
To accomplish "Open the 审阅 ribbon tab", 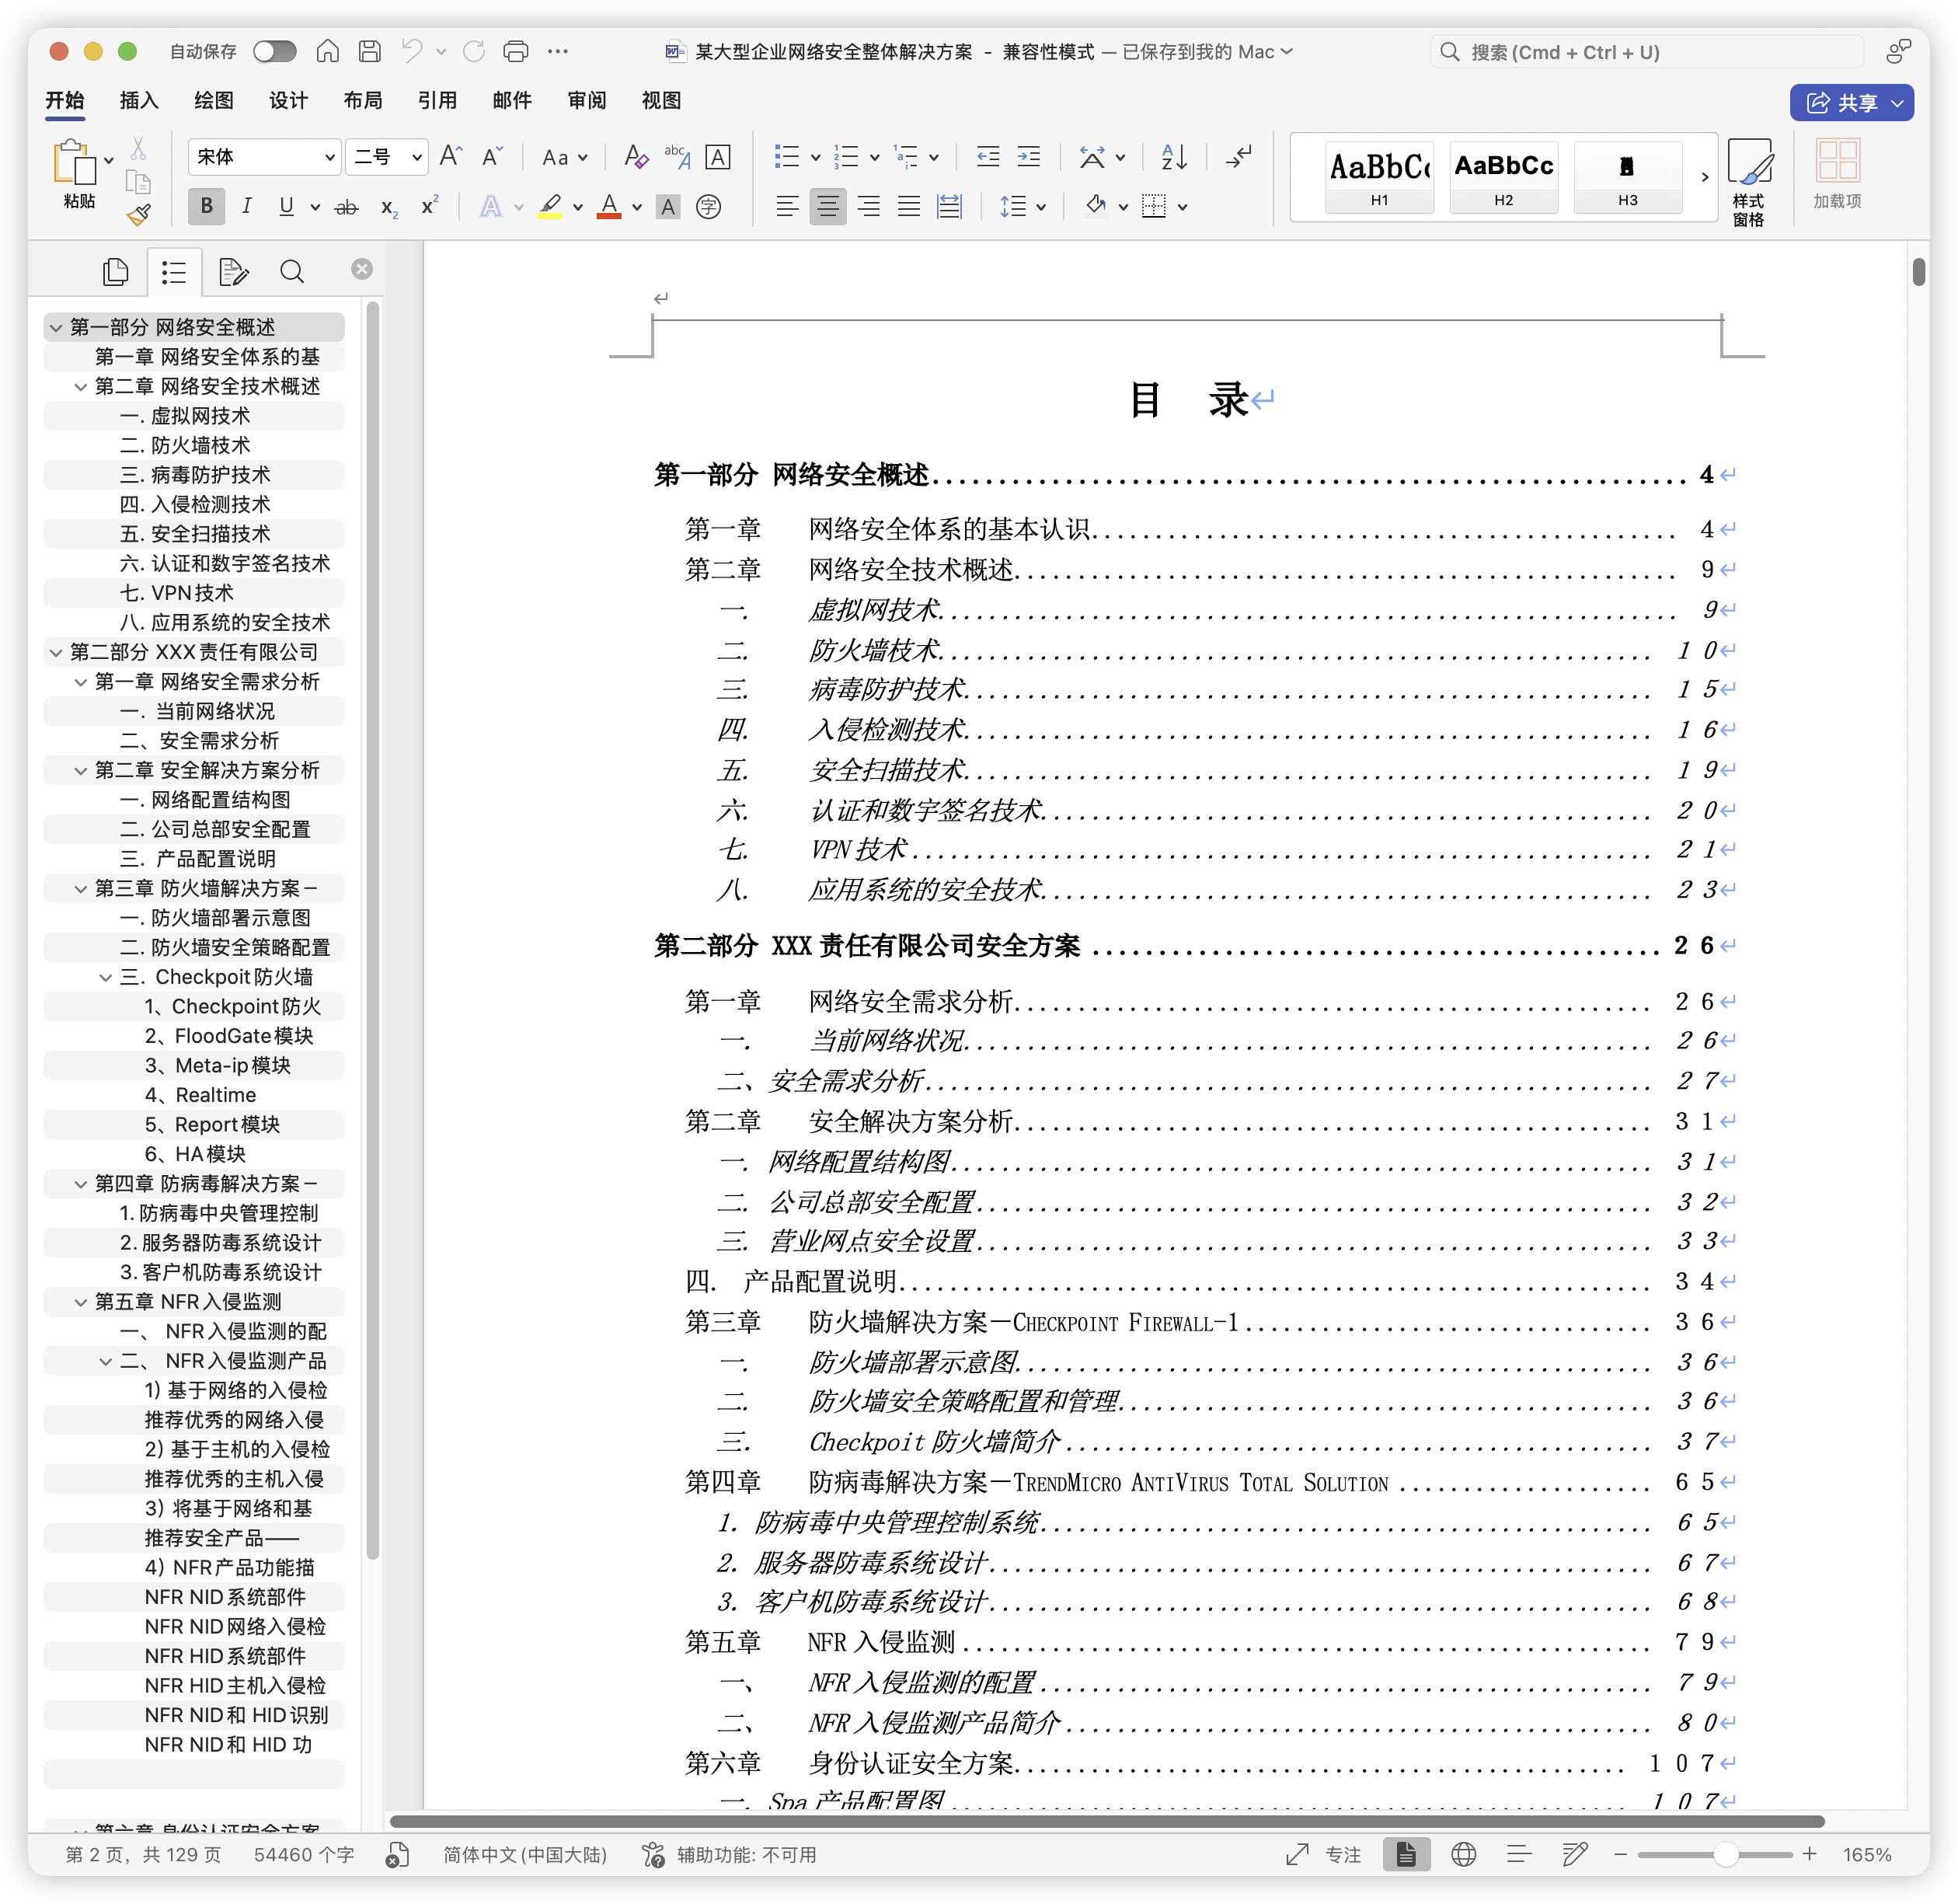I will click(x=585, y=101).
